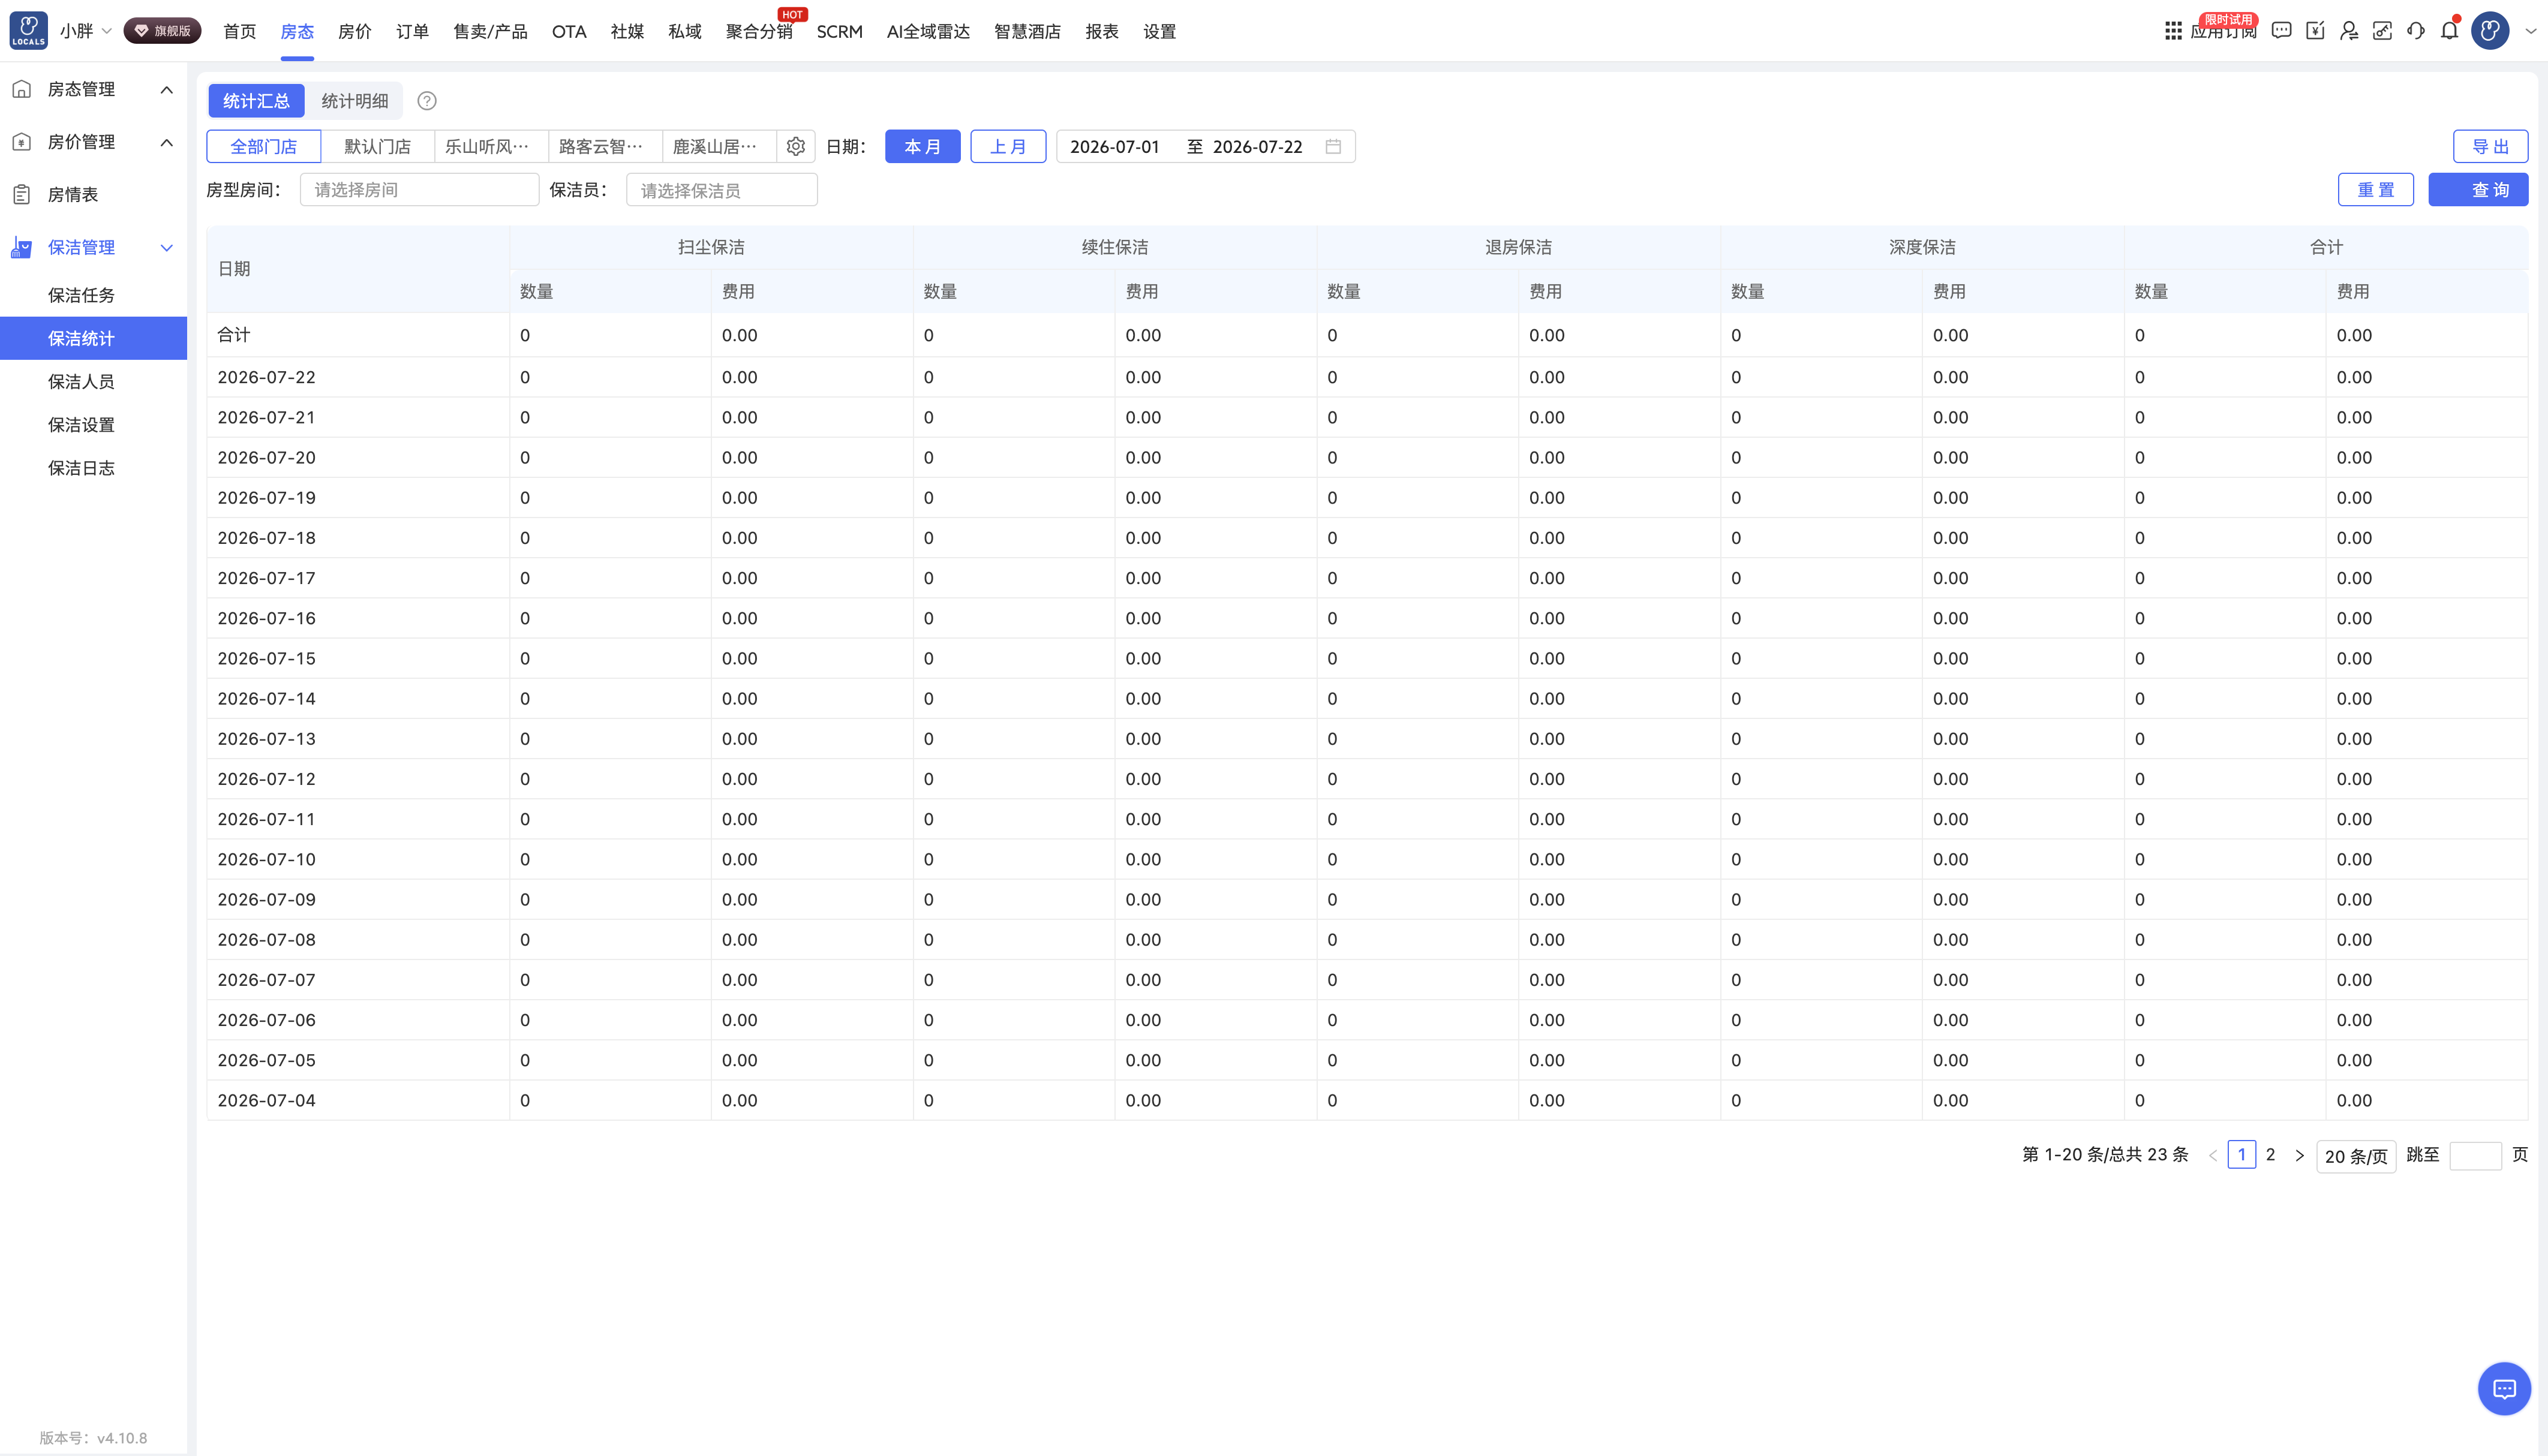
Task: Open the key access icon in the top bar
Action: tap(2383, 31)
